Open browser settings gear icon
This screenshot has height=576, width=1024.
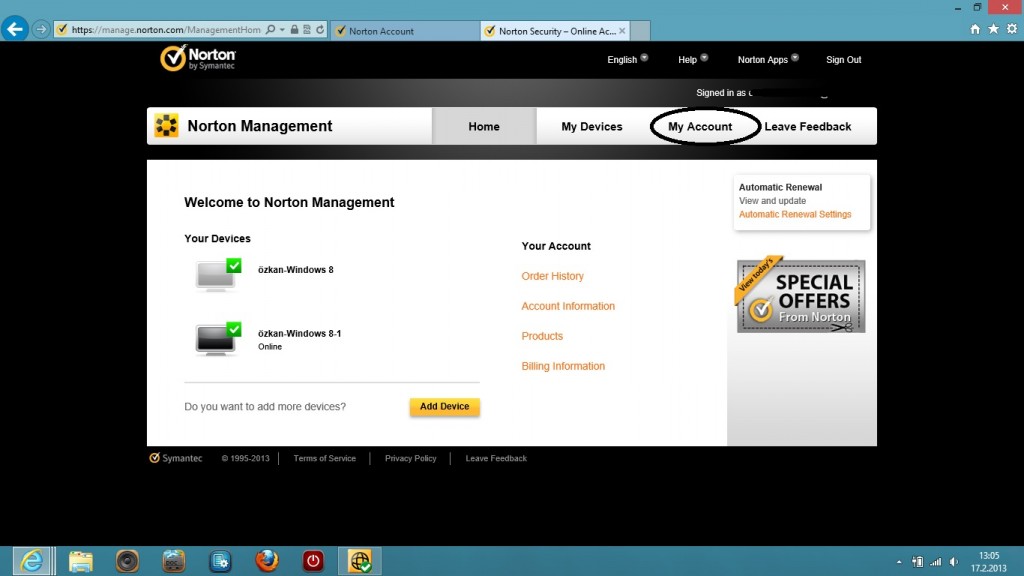(x=1011, y=30)
